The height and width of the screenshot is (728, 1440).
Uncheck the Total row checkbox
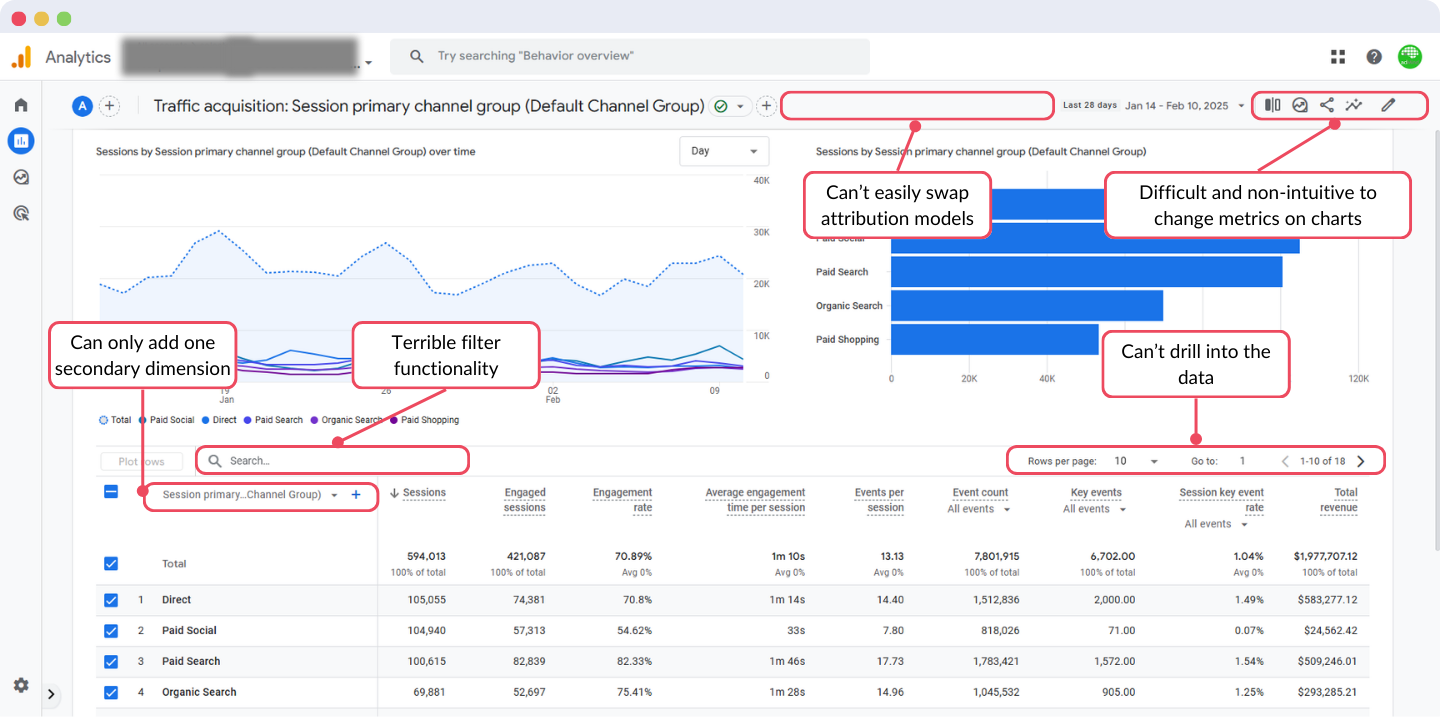tap(111, 564)
